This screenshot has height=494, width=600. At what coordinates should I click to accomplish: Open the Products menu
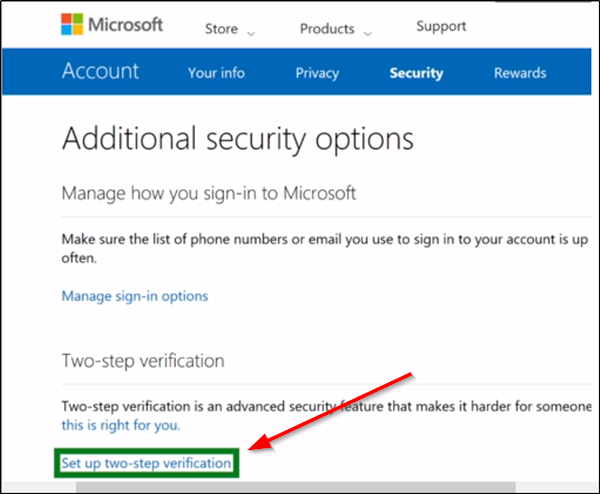pos(327,29)
